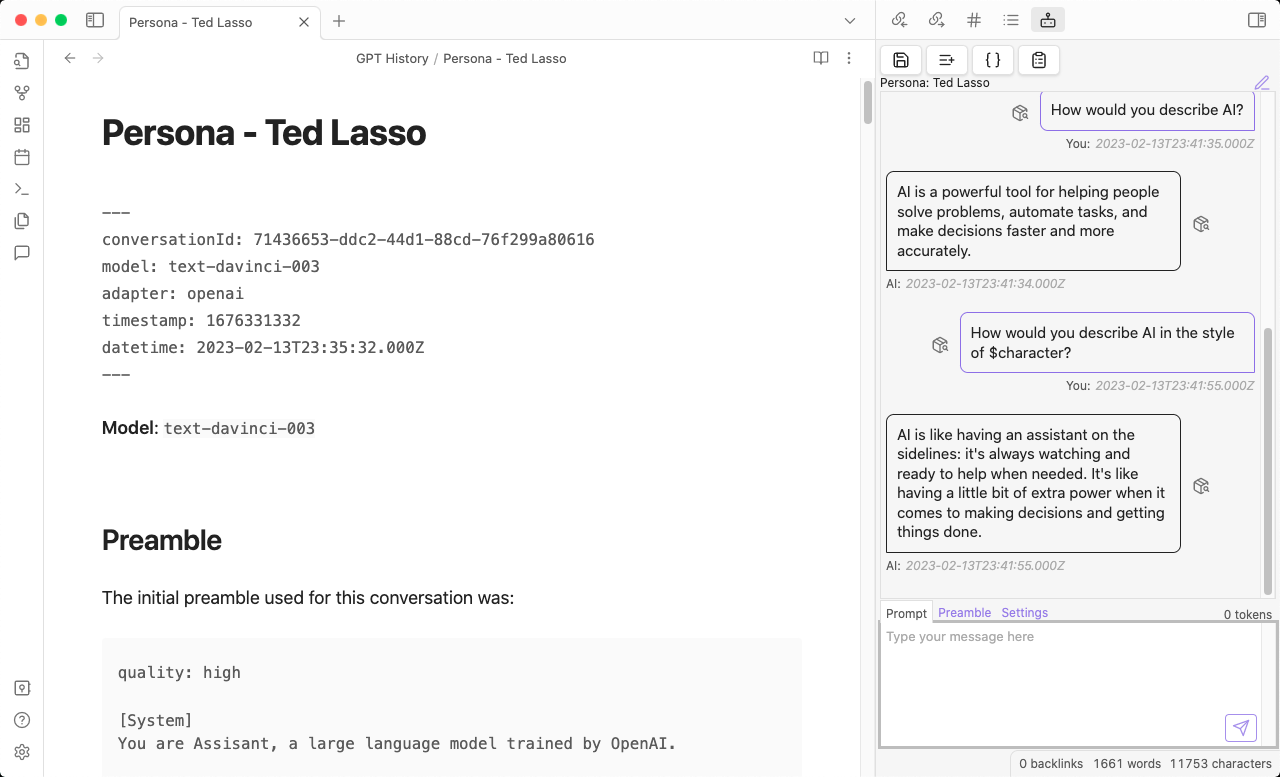The height and width of the screenshot is (777, 1280).
Task: Click the '0 backlinks' status bar entry
Action: (x=1051, y=764)
